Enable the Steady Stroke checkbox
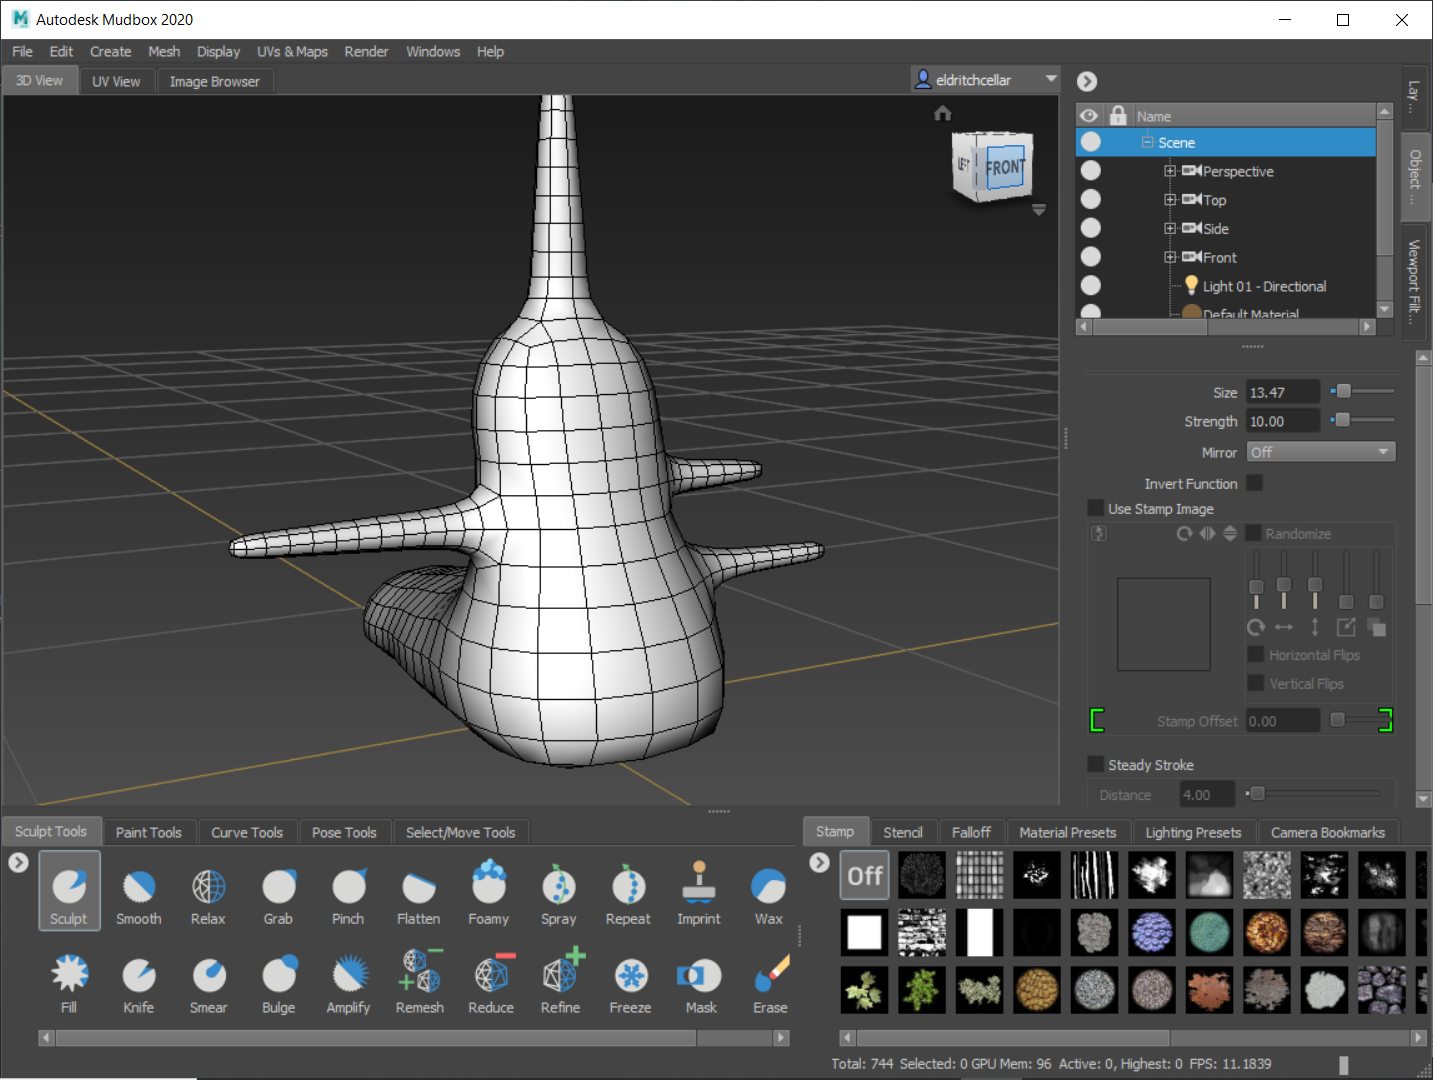The height and width of the screenshot is (1080, 1433). point(1096,764)
